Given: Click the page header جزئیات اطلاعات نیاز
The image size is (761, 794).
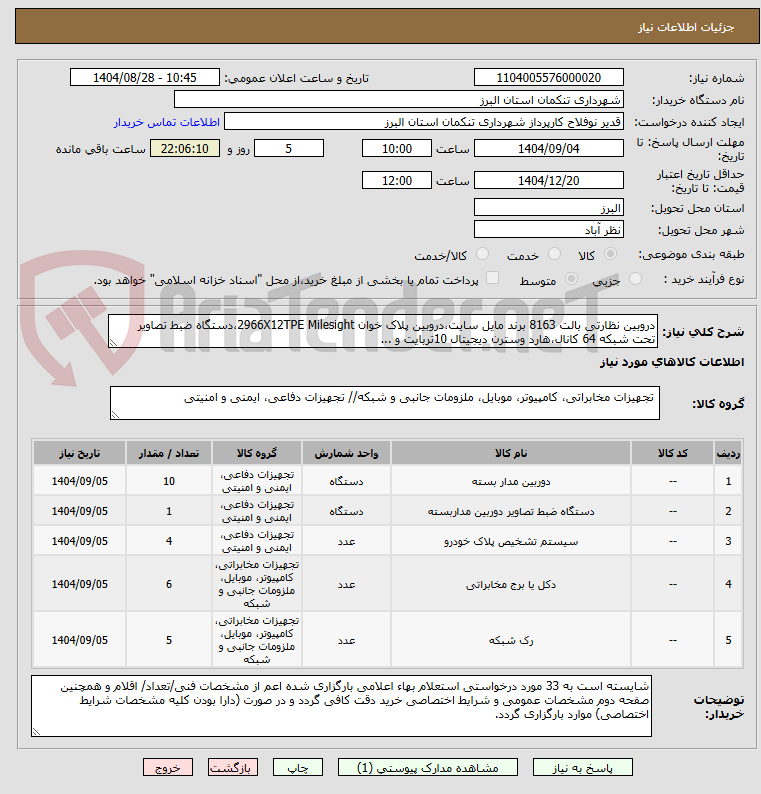Looking at the screenshot, I should (686, 27).
